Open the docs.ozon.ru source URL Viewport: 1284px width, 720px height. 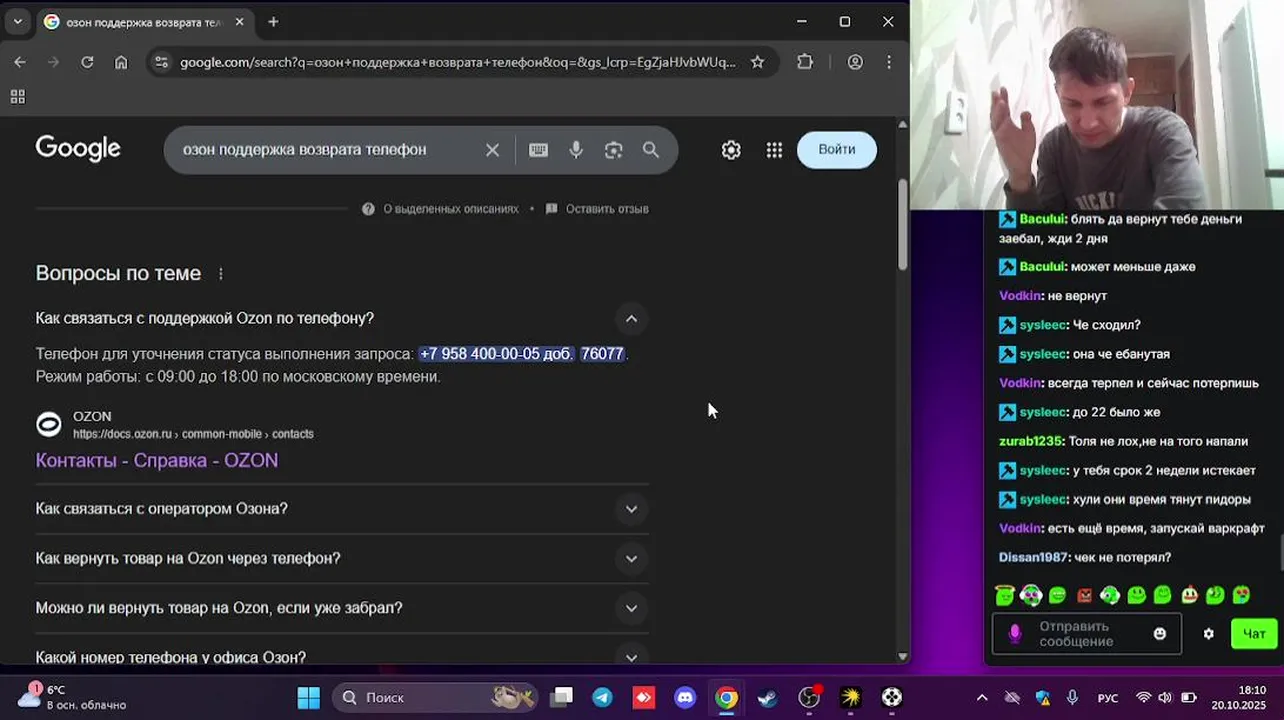pos(193,434)
